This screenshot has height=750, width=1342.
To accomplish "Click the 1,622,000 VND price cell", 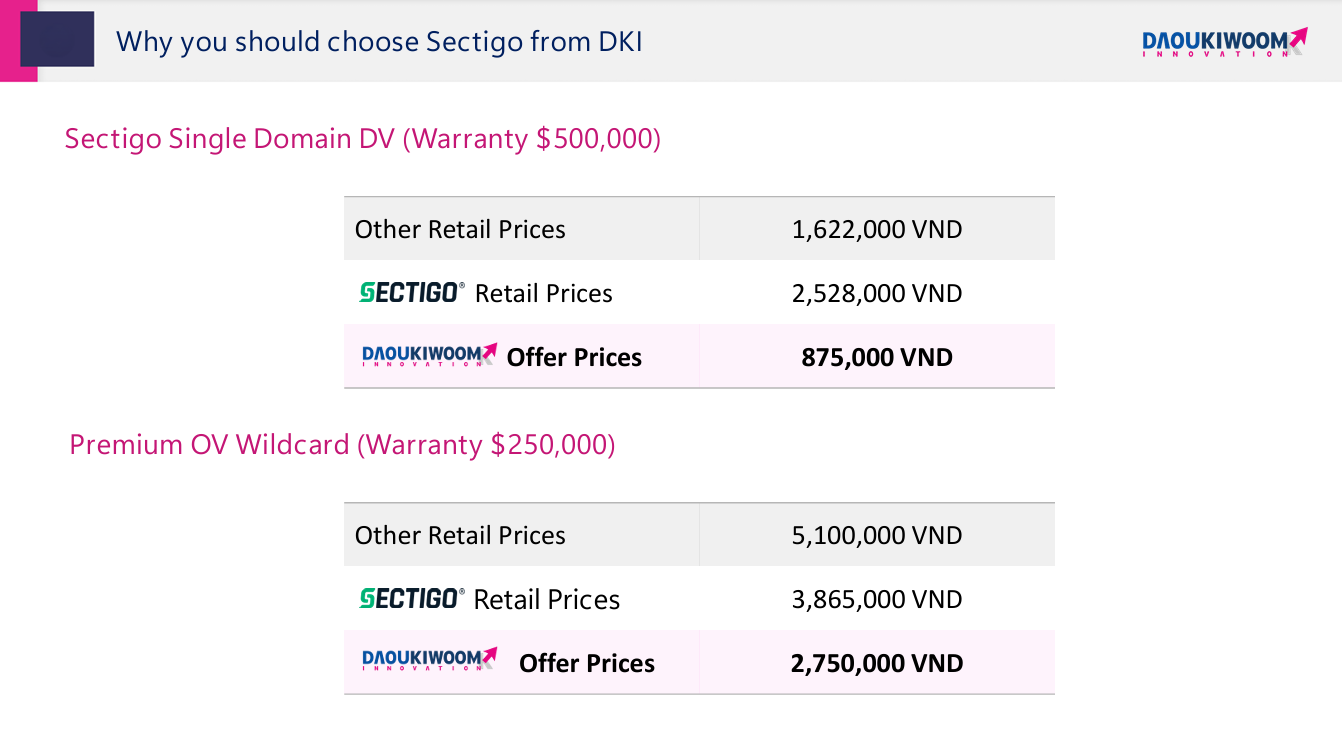I will pyautogui.click(x=876, y=229).
